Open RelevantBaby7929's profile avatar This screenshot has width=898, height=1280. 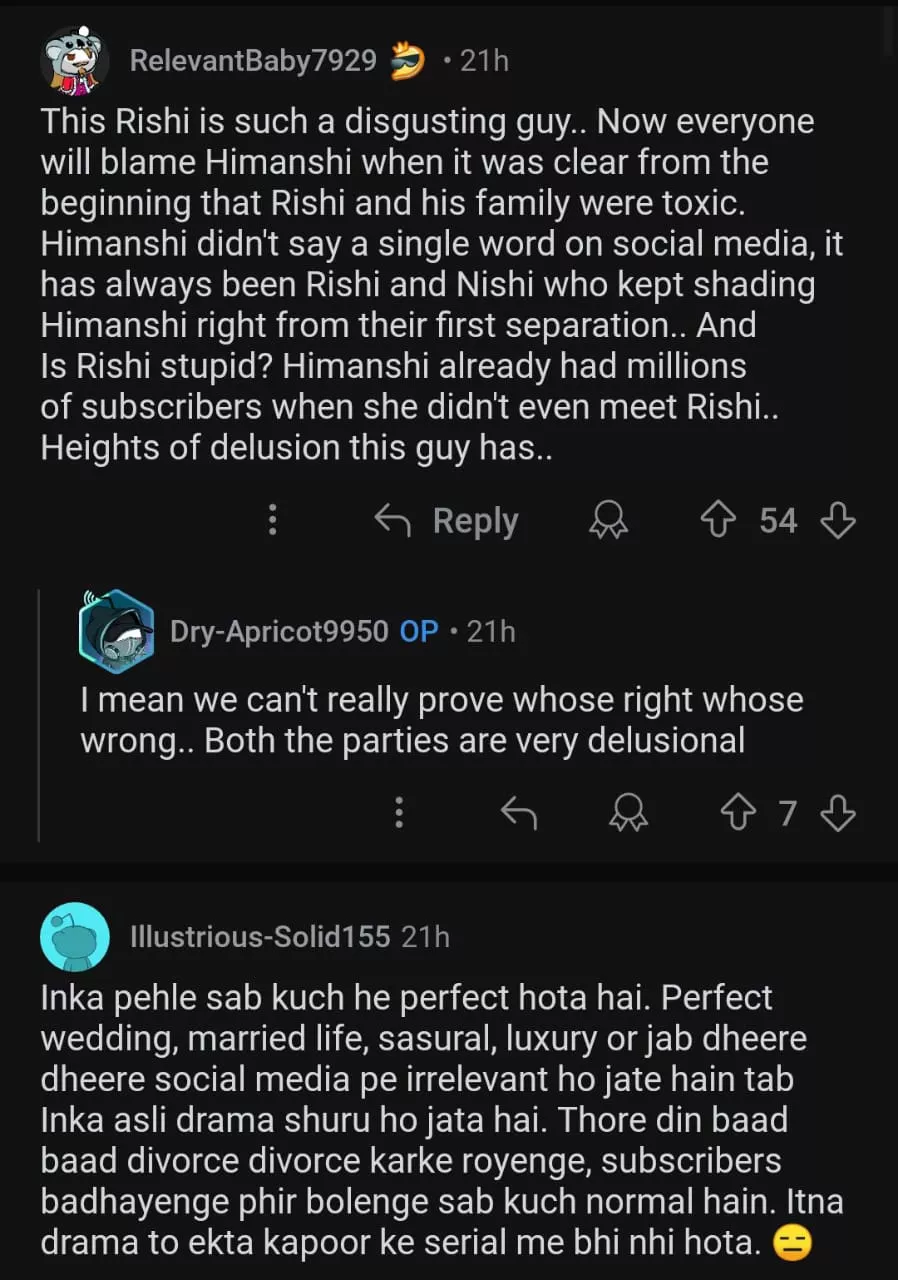click(x=74, y=62)
